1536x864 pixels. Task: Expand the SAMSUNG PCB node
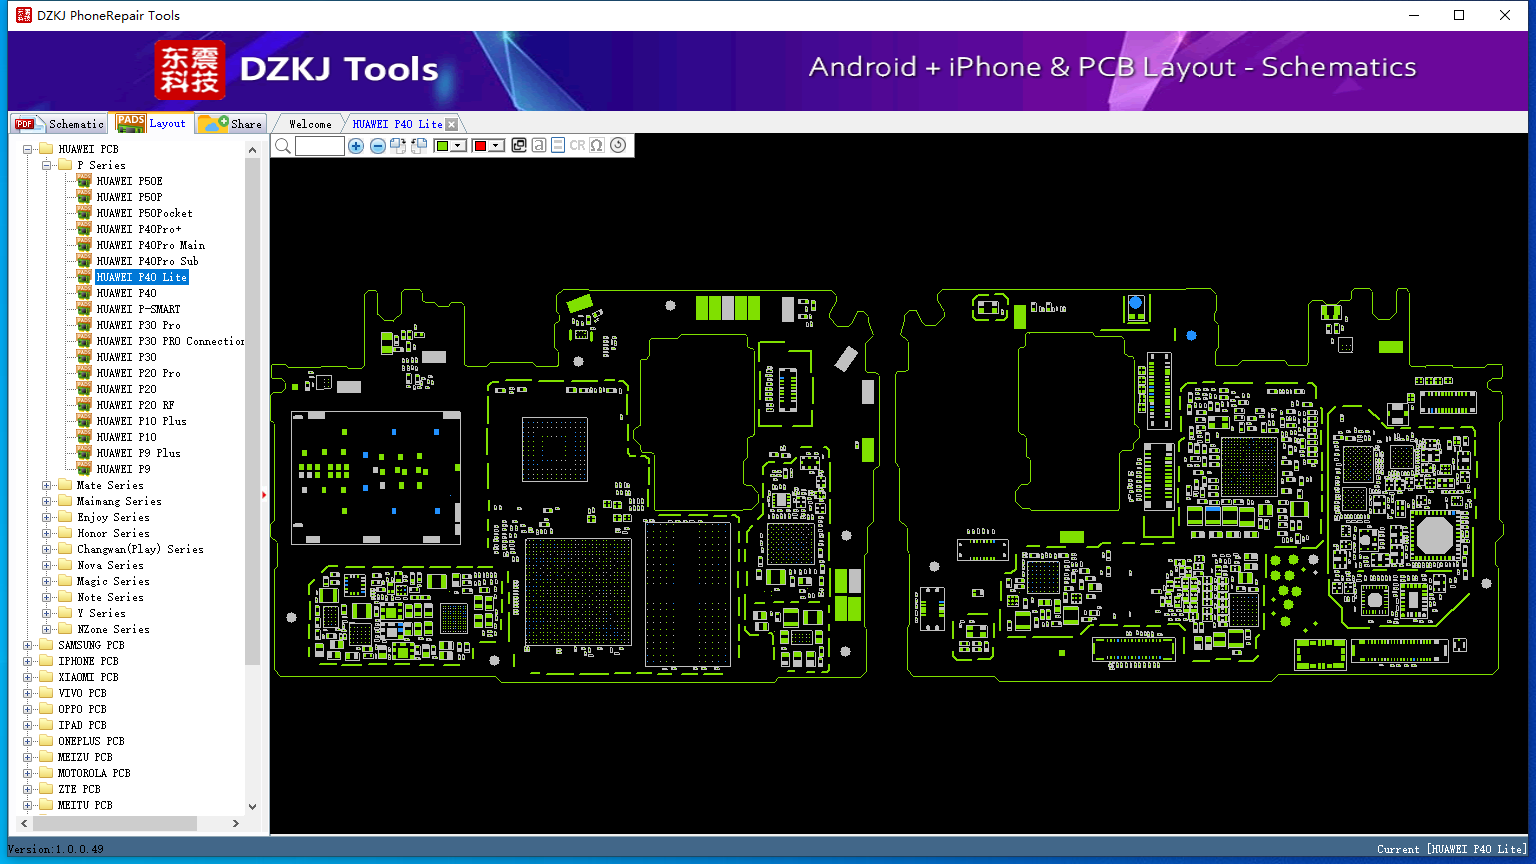click(28, 645)
